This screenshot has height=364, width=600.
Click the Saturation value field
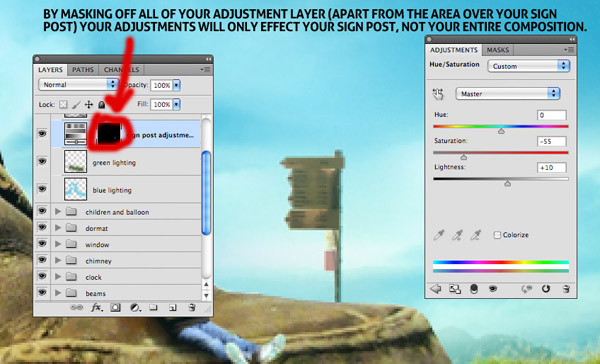[x=551, y=141]
